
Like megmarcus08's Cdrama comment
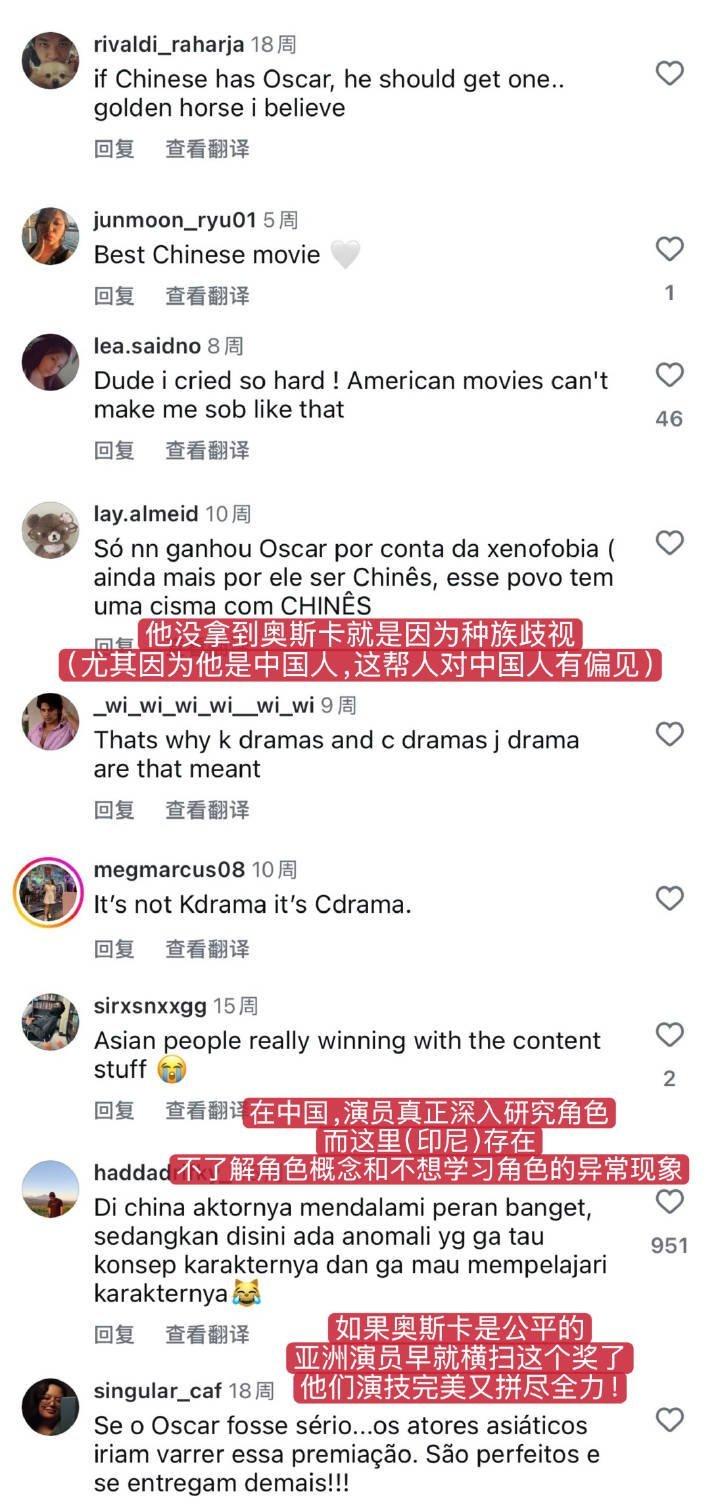click(x=669, y=899)
